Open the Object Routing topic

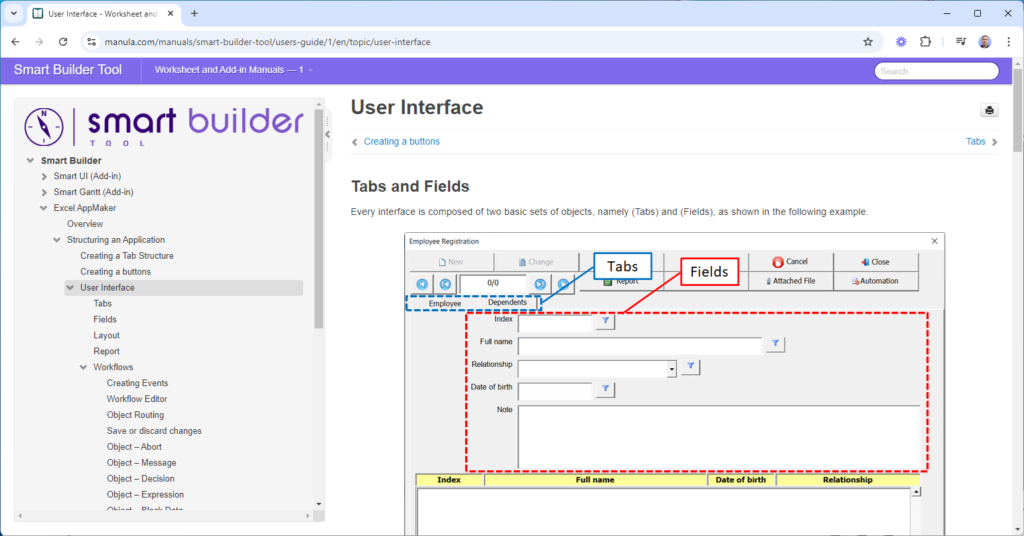click(135, 415)
